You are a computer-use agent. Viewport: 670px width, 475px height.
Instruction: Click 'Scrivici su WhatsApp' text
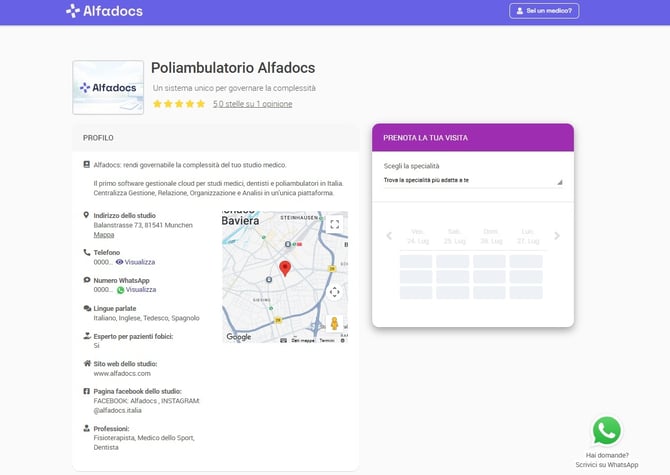607,465
